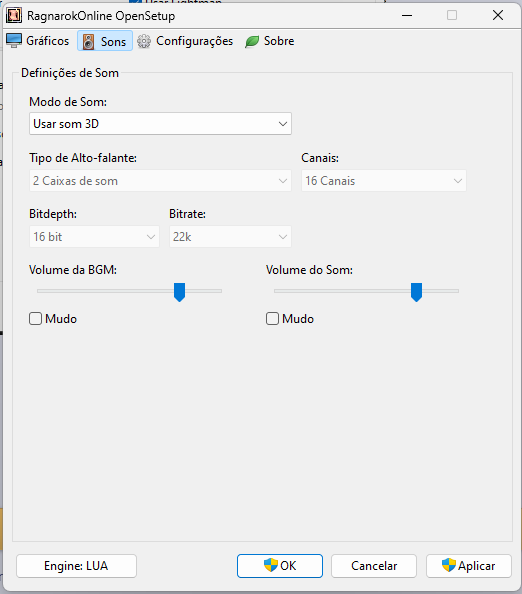Click the monitor icon for Gráficos

(14, 41)
